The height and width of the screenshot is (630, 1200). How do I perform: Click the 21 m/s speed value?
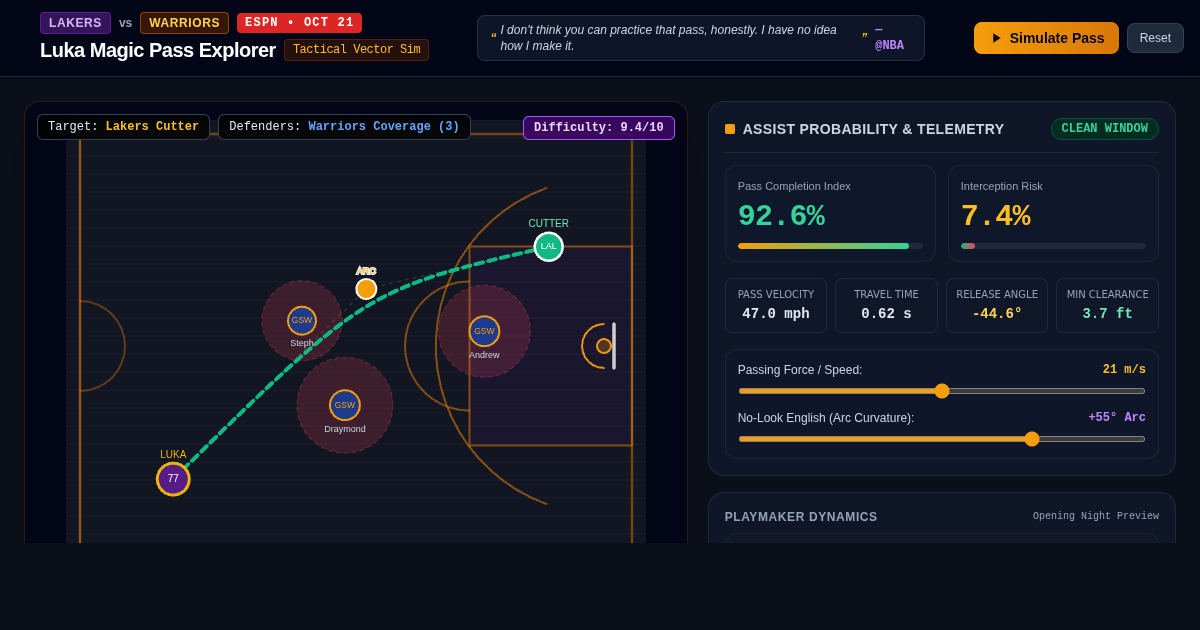(x=1124, y=370)
